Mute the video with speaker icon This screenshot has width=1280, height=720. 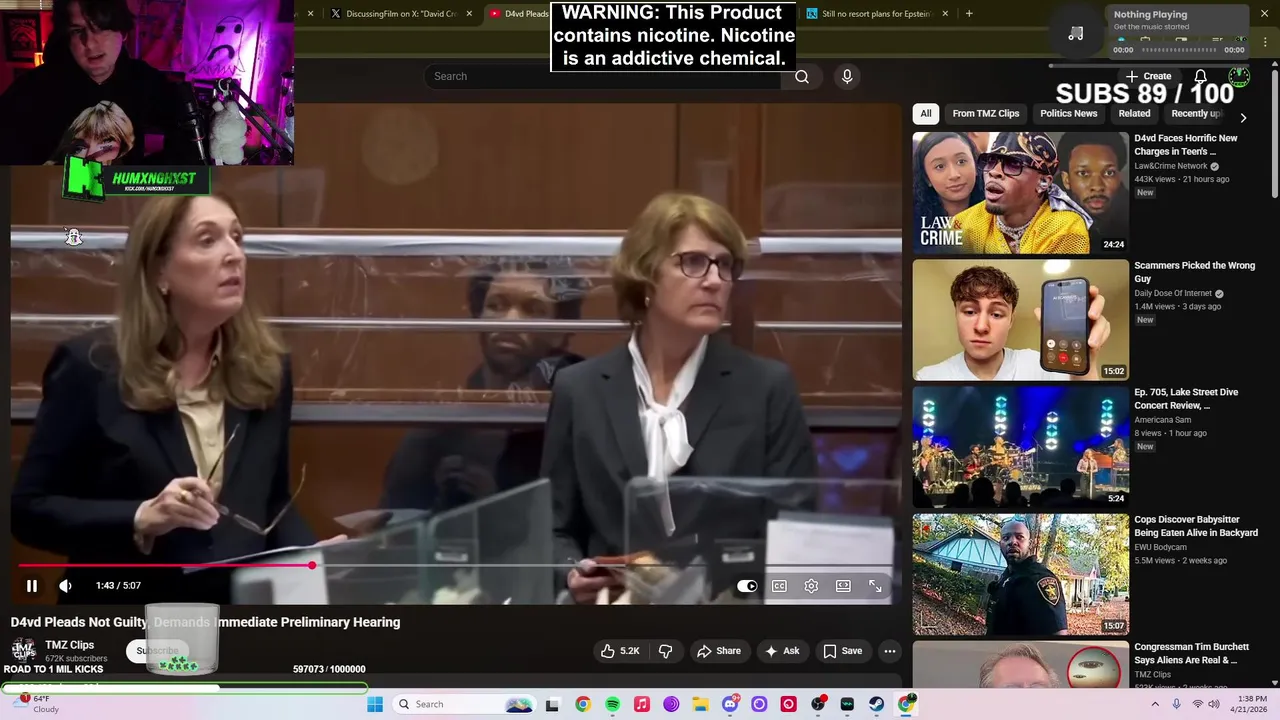[x=66, y=586]
